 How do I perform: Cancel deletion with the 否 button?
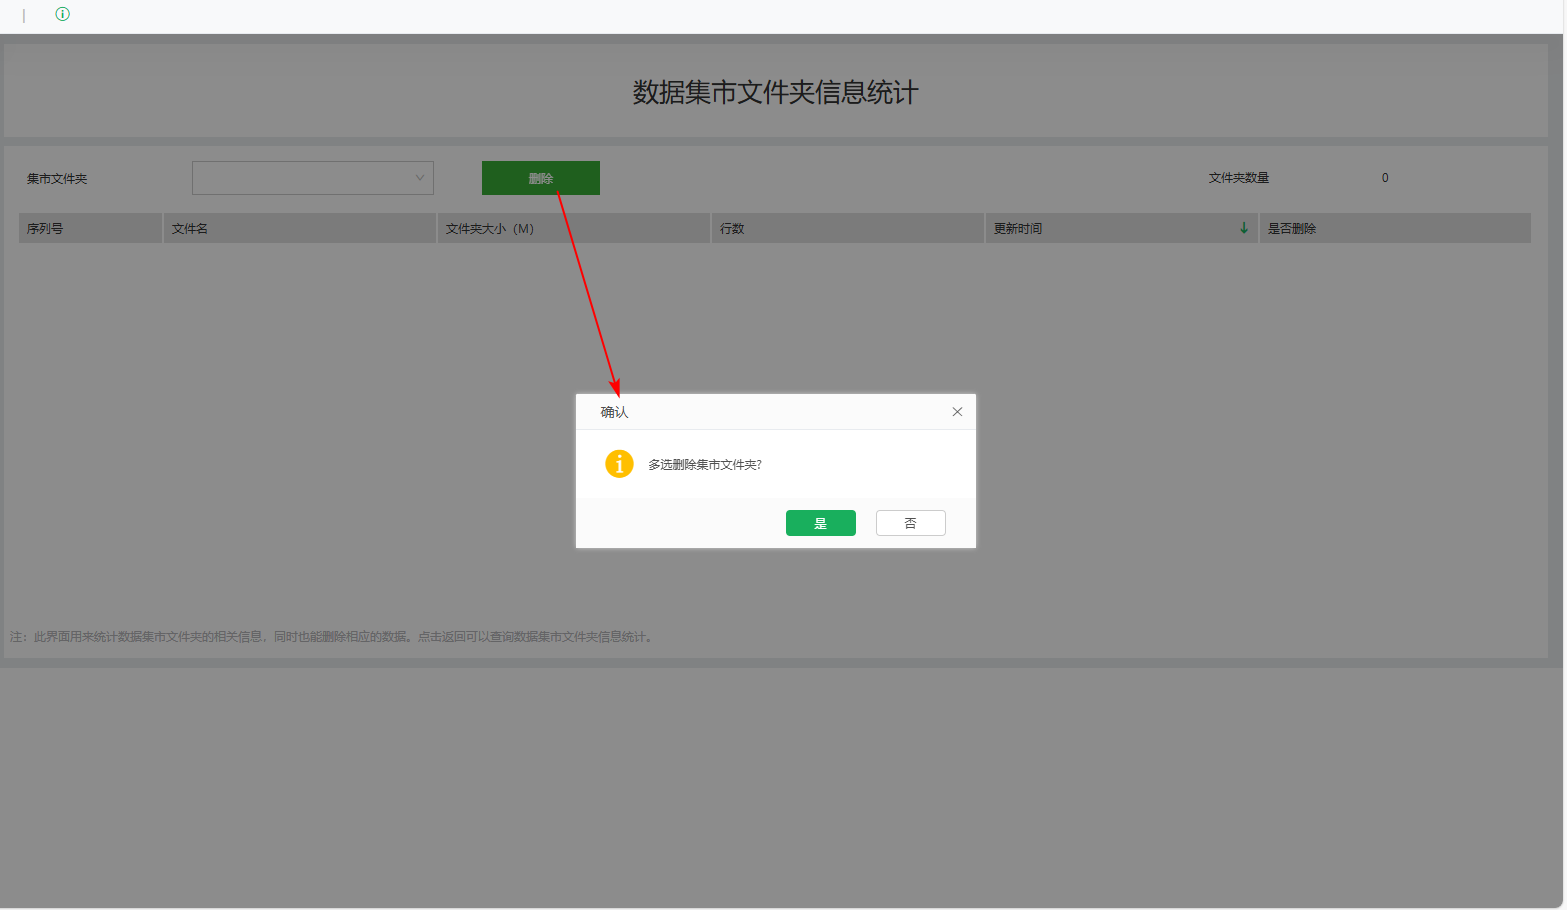[911, 523]
